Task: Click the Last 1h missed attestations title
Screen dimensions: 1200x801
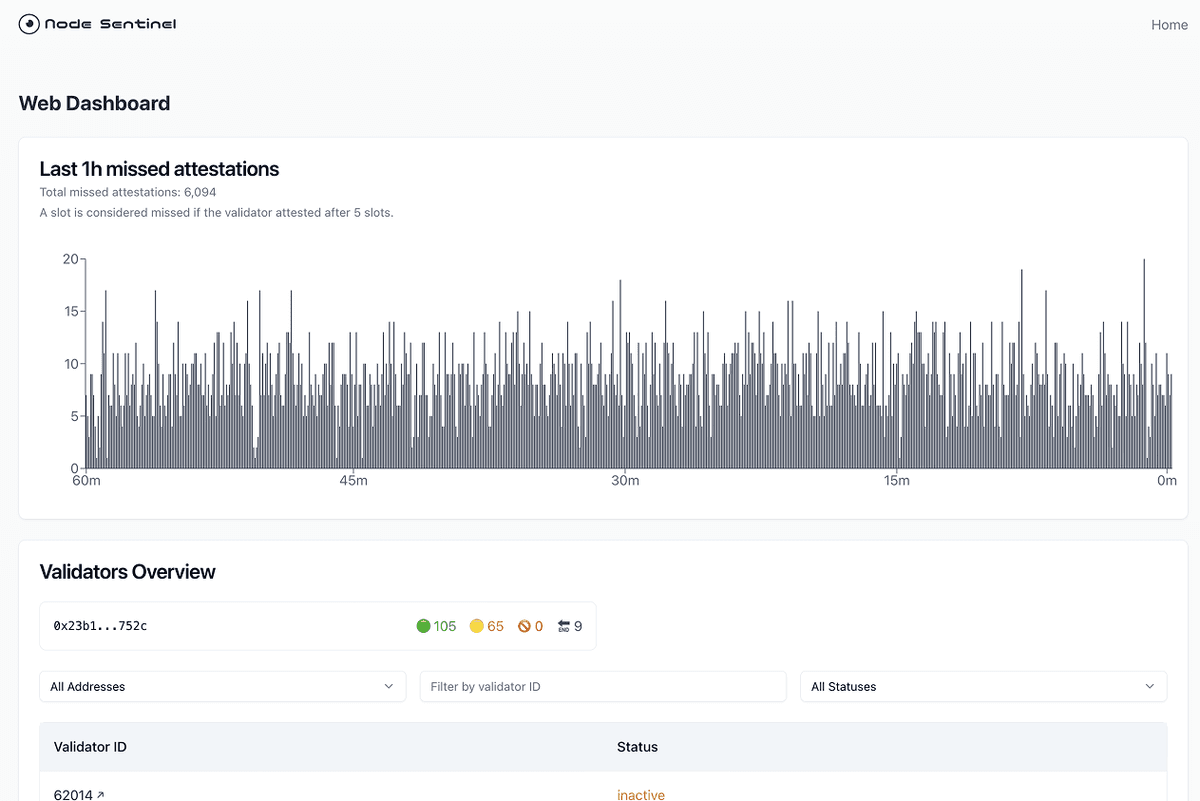Action: click(x=159, y=169)
